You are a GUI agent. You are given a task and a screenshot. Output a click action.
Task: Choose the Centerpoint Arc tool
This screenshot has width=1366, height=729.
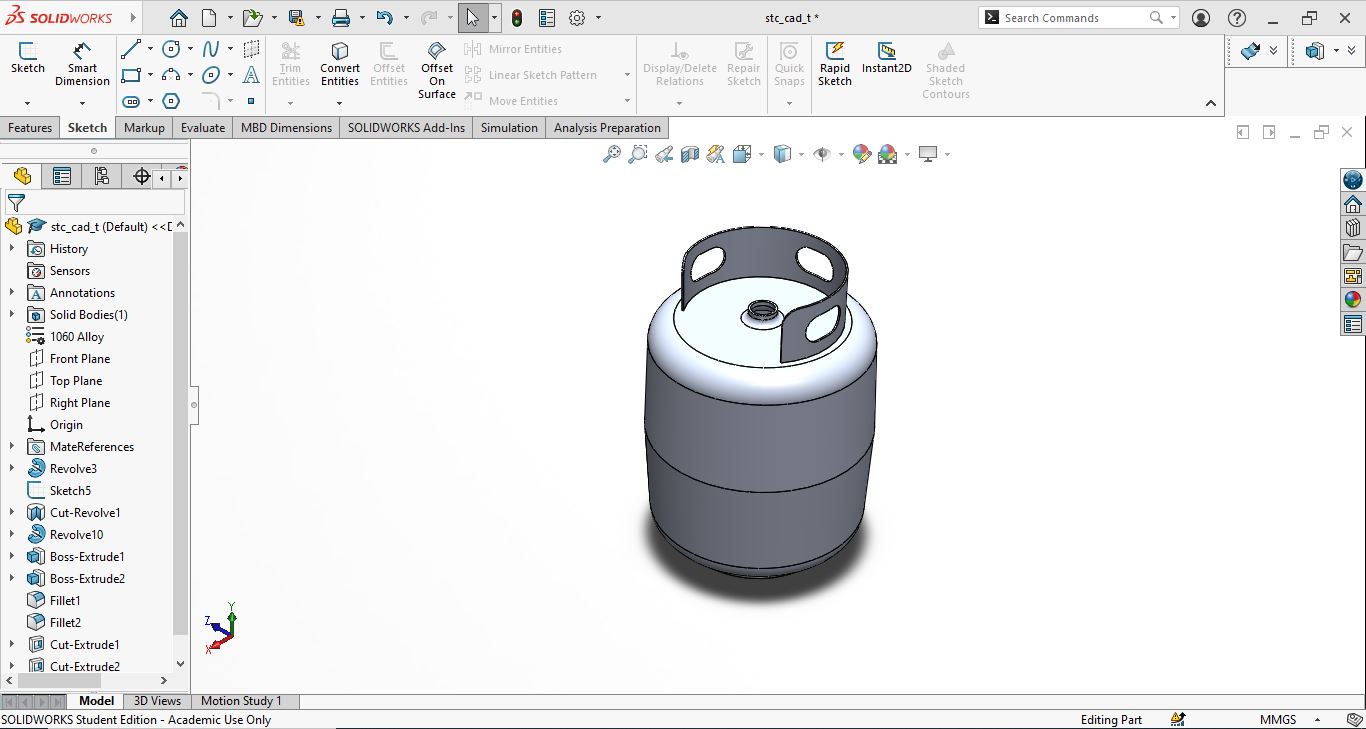(171, 75)
